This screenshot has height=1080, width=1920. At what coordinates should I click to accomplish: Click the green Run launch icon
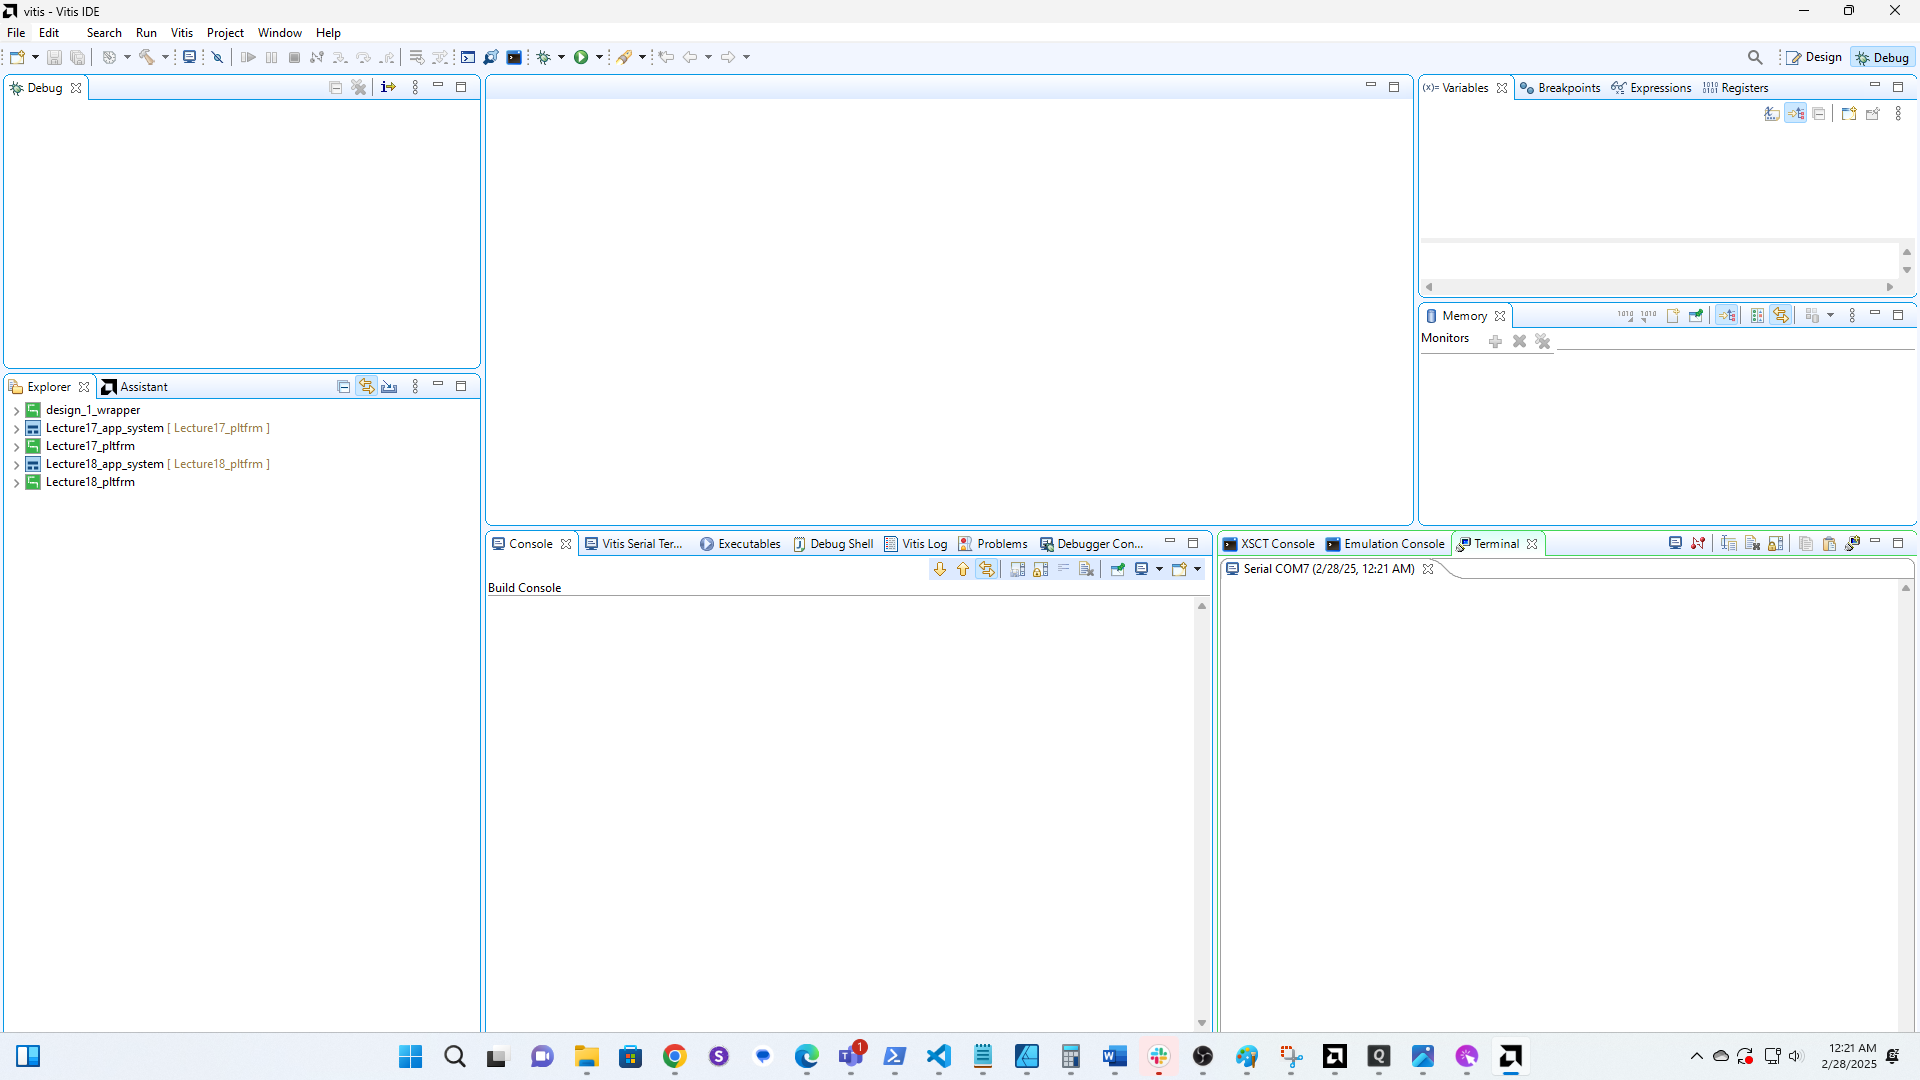pyautogui.click(x=581, y=57)
